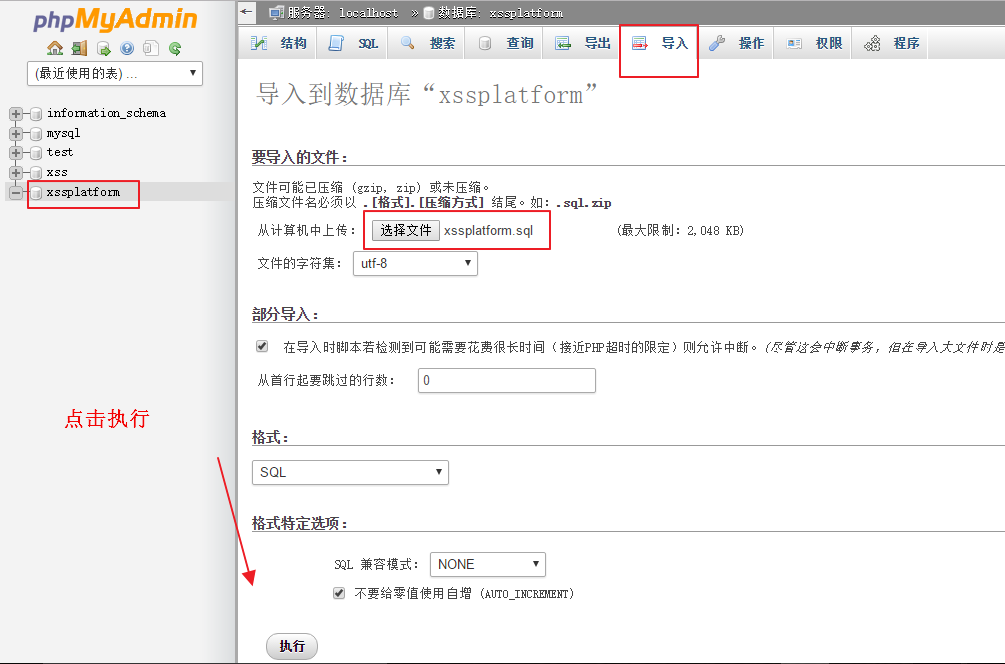Open the blue help documentation icon
1005x664 pixels.
pyautogui.click(x=127, y=48)
